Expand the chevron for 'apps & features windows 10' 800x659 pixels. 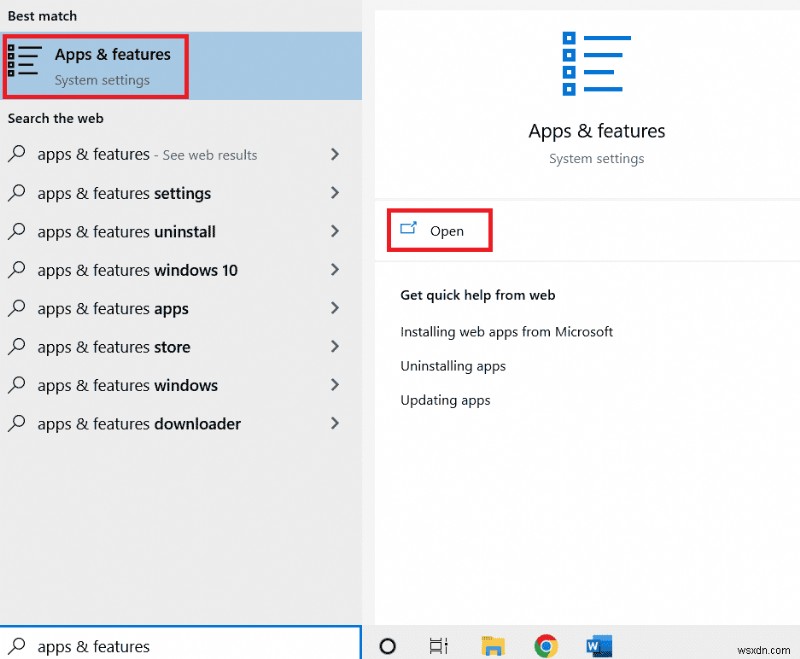(335, 270)
